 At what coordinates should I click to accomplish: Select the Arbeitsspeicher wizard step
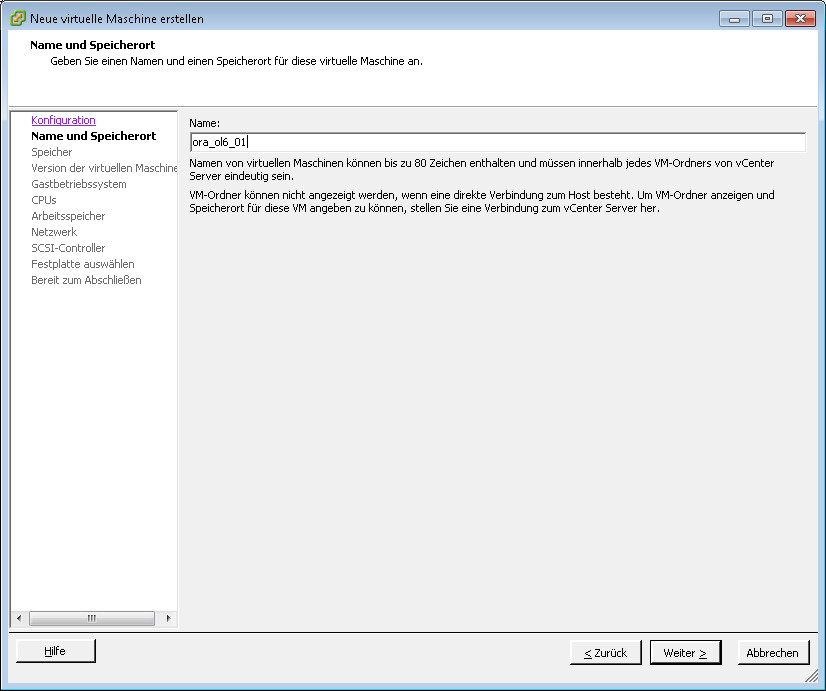point(68,216)
